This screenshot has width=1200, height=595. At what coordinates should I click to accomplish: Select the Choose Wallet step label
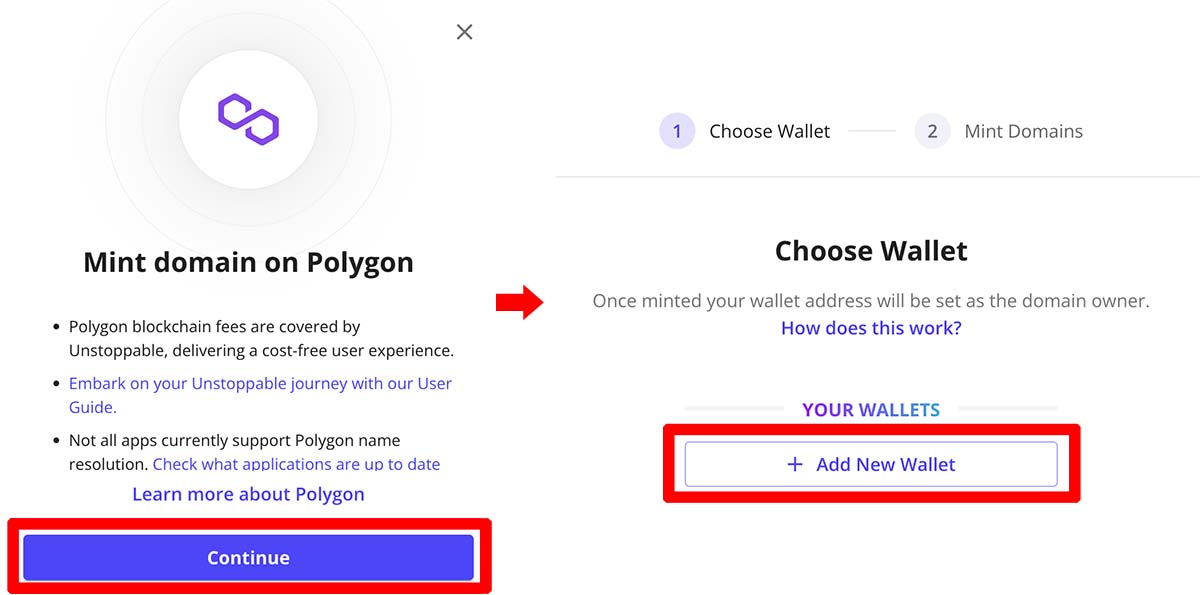point(770,131)
